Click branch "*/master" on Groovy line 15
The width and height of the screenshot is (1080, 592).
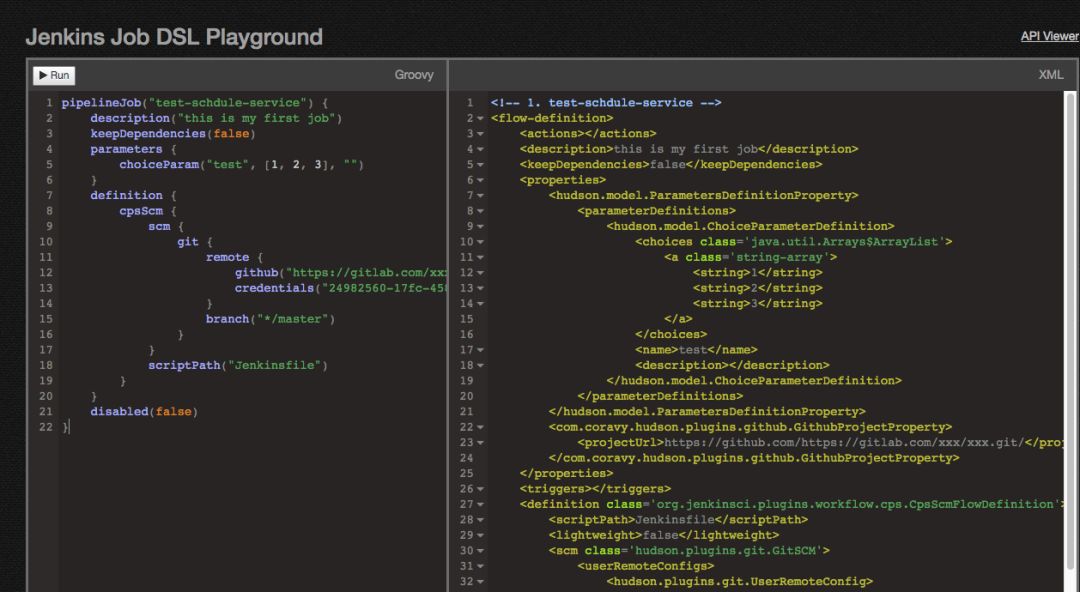coord(270,319)
